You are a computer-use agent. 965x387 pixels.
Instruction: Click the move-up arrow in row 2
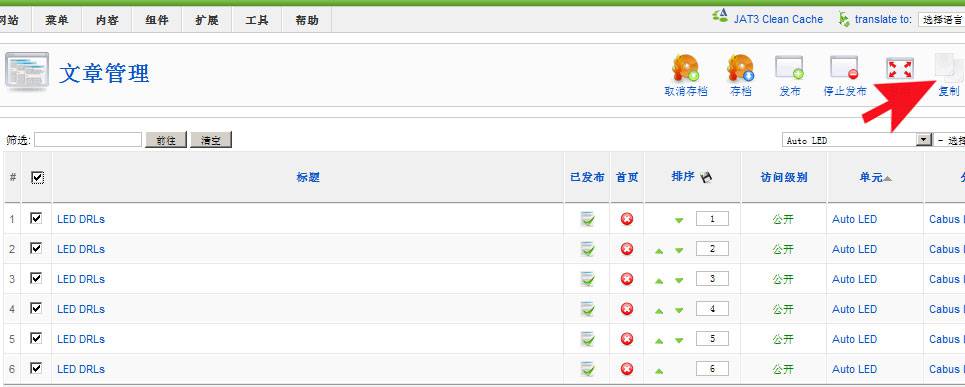coord(659,250)
